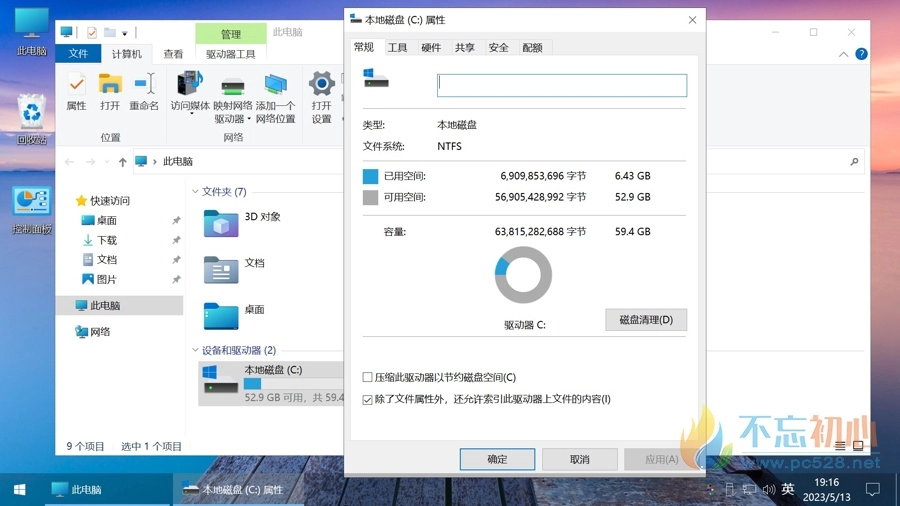Select the Local Disk (C:) drive item
Image resolution: width=900 pixels, height=506 pixels.
pyautogui.click(x=271, y=383)
